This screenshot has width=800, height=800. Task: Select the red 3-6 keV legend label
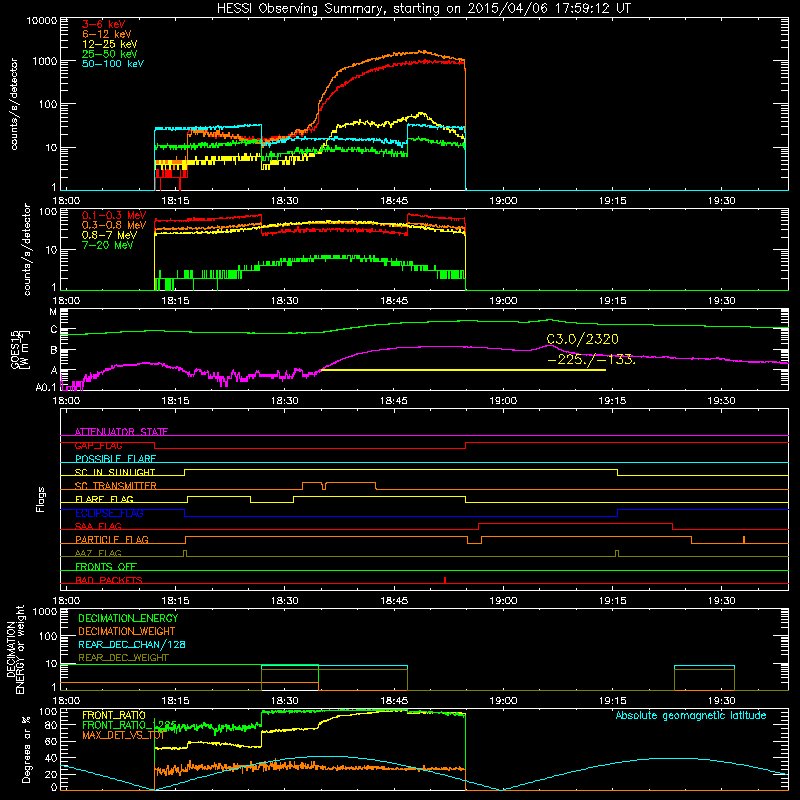[103, 24]
